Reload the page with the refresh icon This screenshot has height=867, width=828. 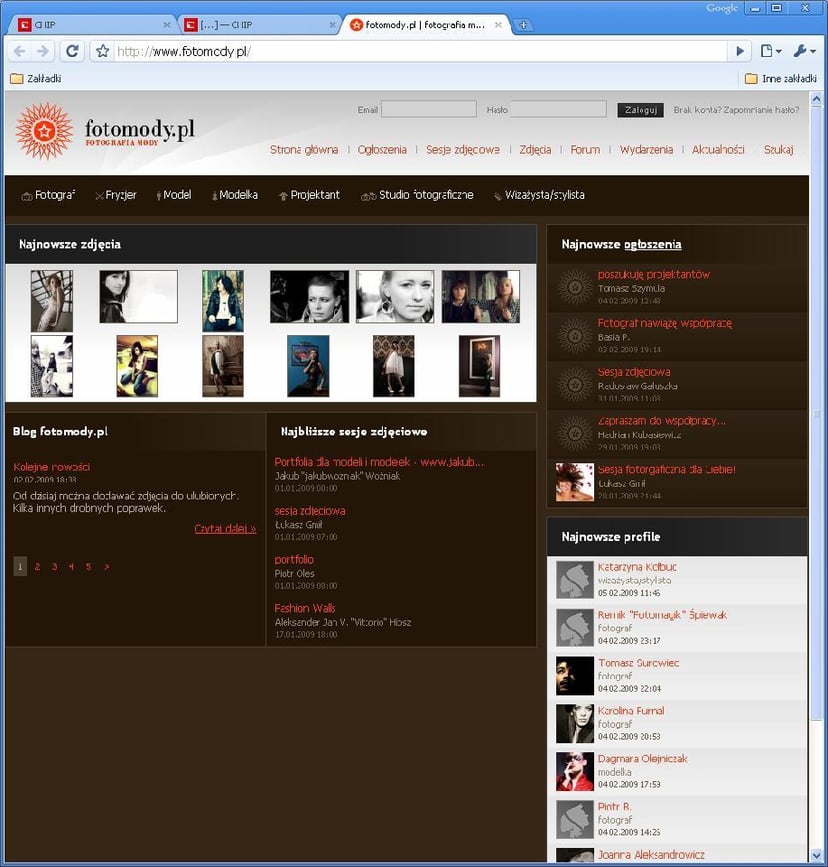(x=72, y=51)
